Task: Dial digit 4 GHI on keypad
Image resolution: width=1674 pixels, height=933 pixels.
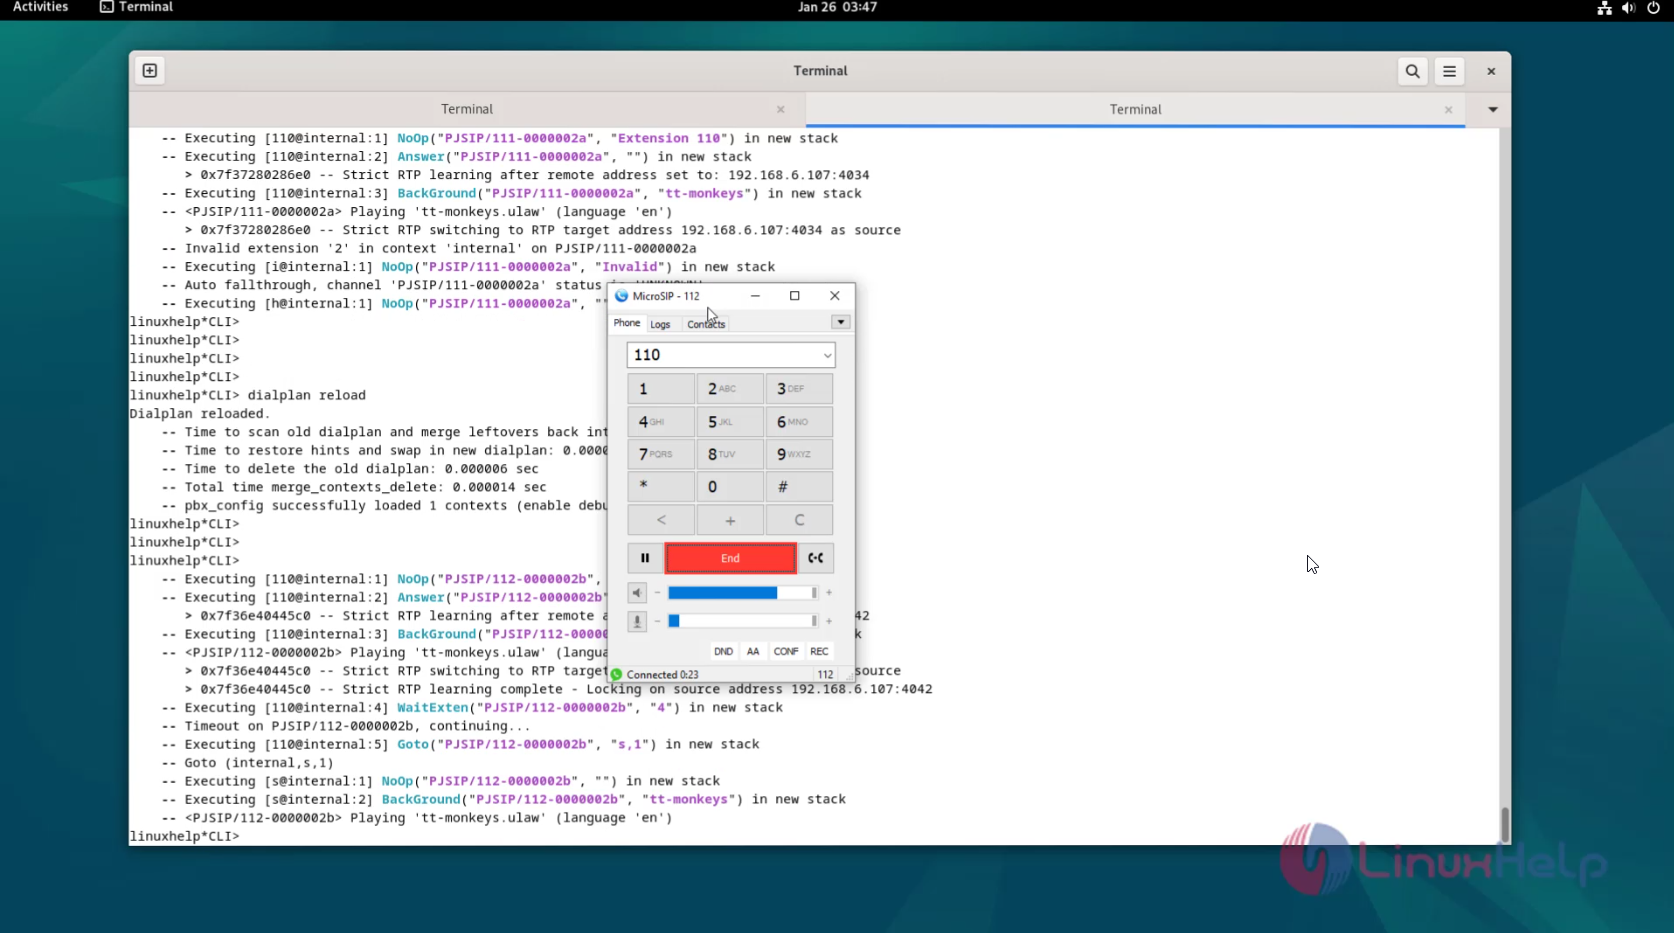Action: tap(661, 421)
